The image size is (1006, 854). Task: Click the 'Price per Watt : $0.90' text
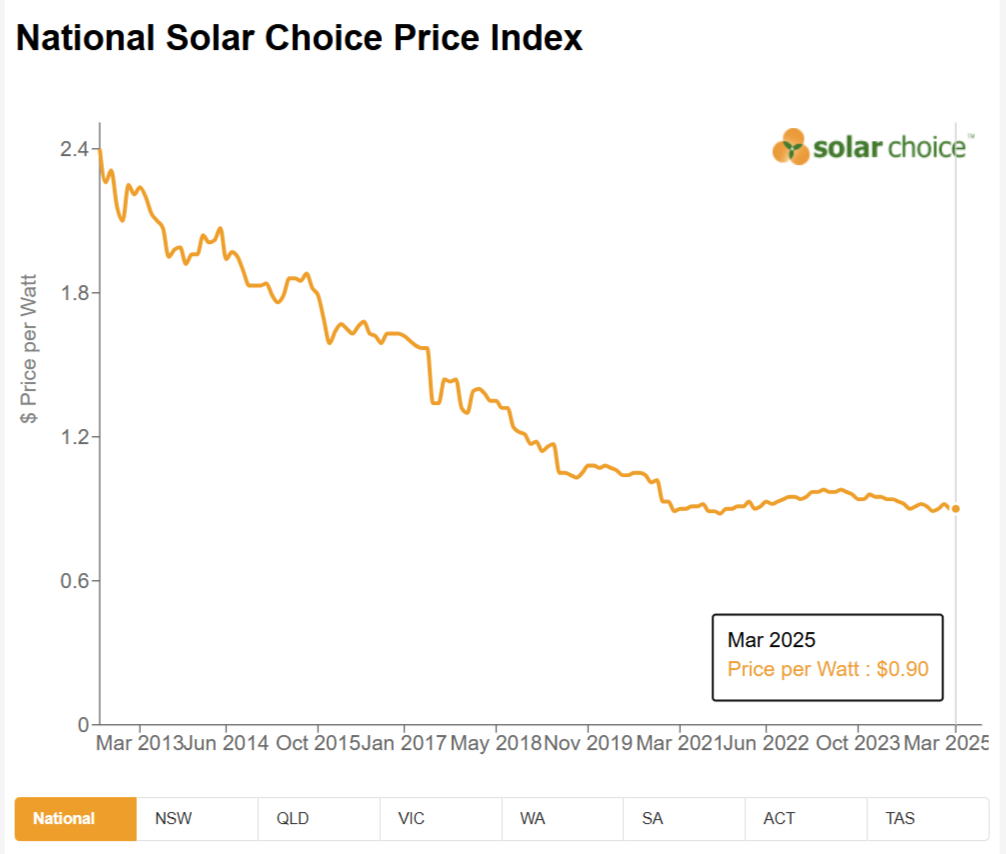tap(827, 668)
